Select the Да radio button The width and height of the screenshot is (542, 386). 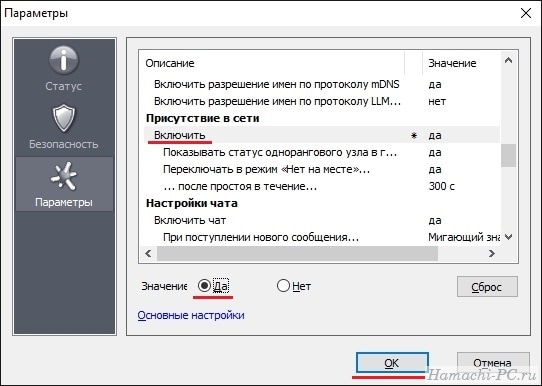(x=204, y=286)
